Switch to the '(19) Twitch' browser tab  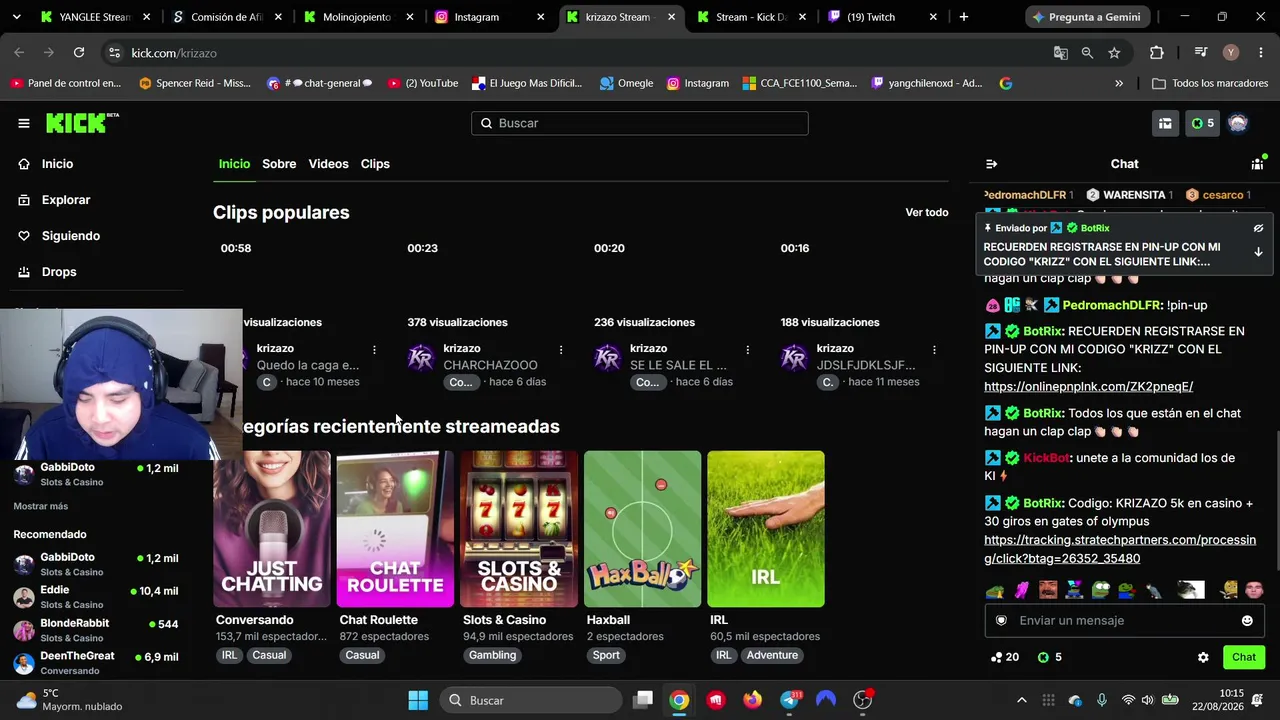click(883, 17)
